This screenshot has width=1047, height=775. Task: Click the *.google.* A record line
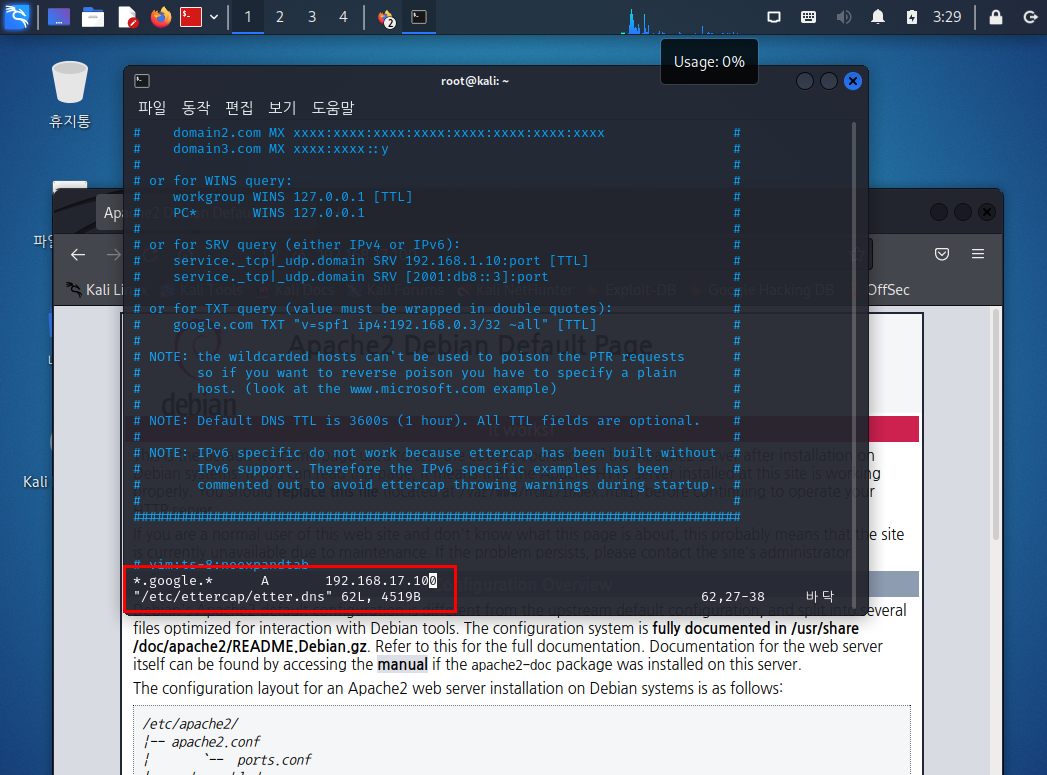(285, 581)
